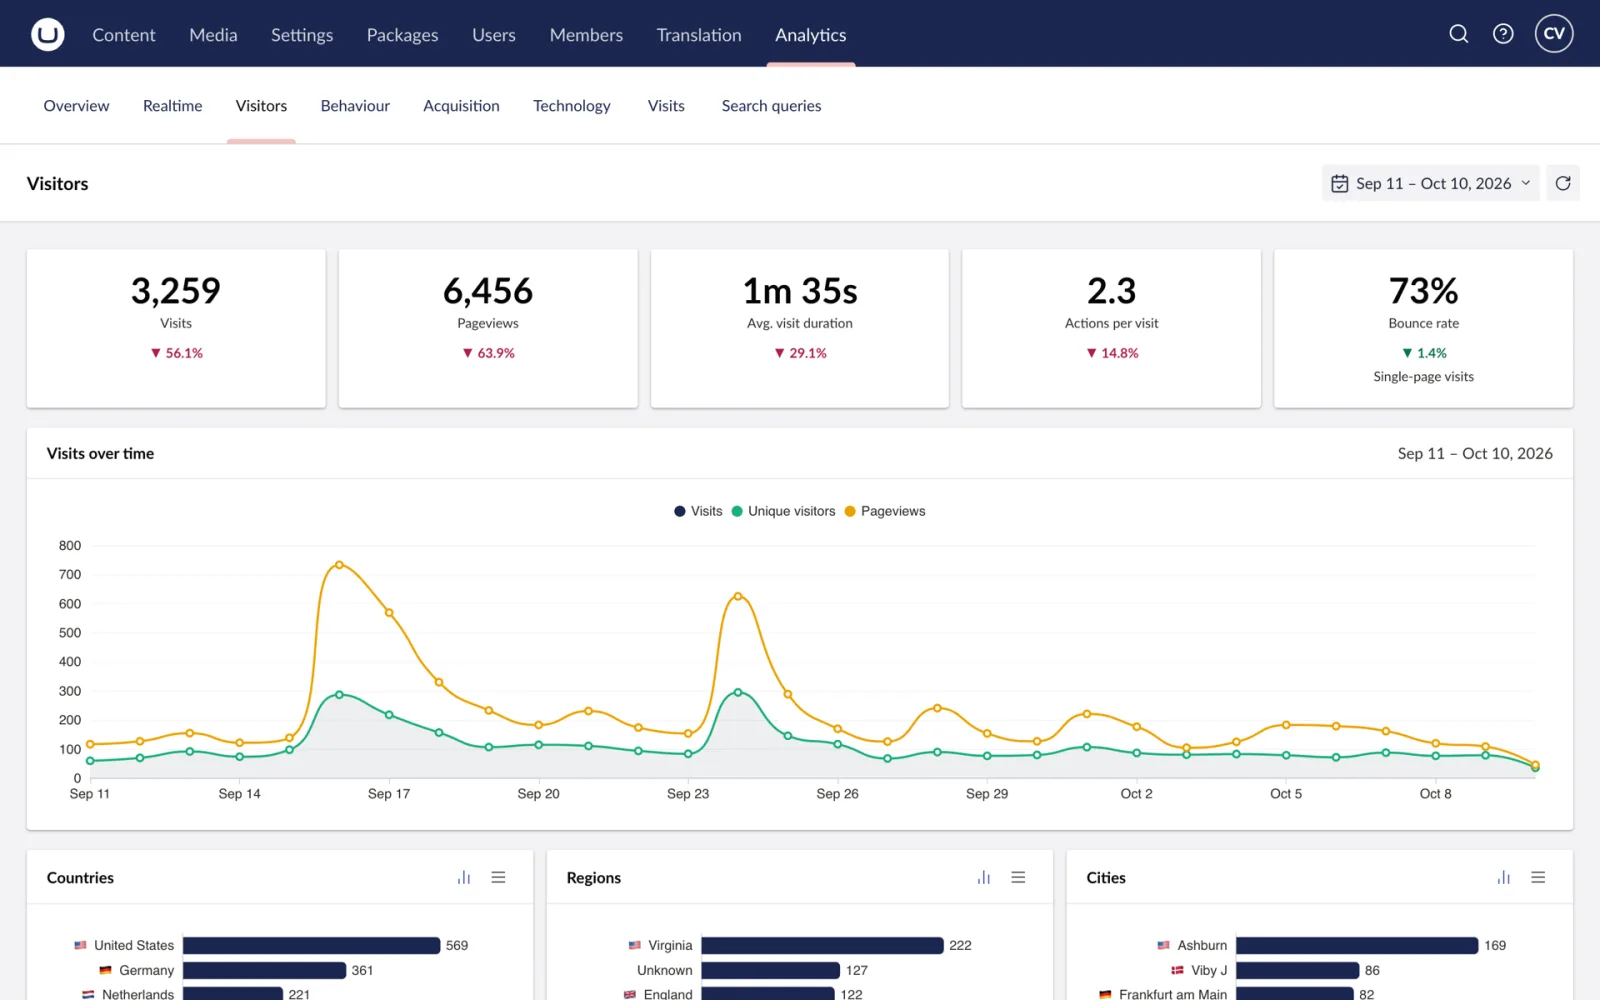Open the Members section

pyautogui.click(x=586, y=35)
